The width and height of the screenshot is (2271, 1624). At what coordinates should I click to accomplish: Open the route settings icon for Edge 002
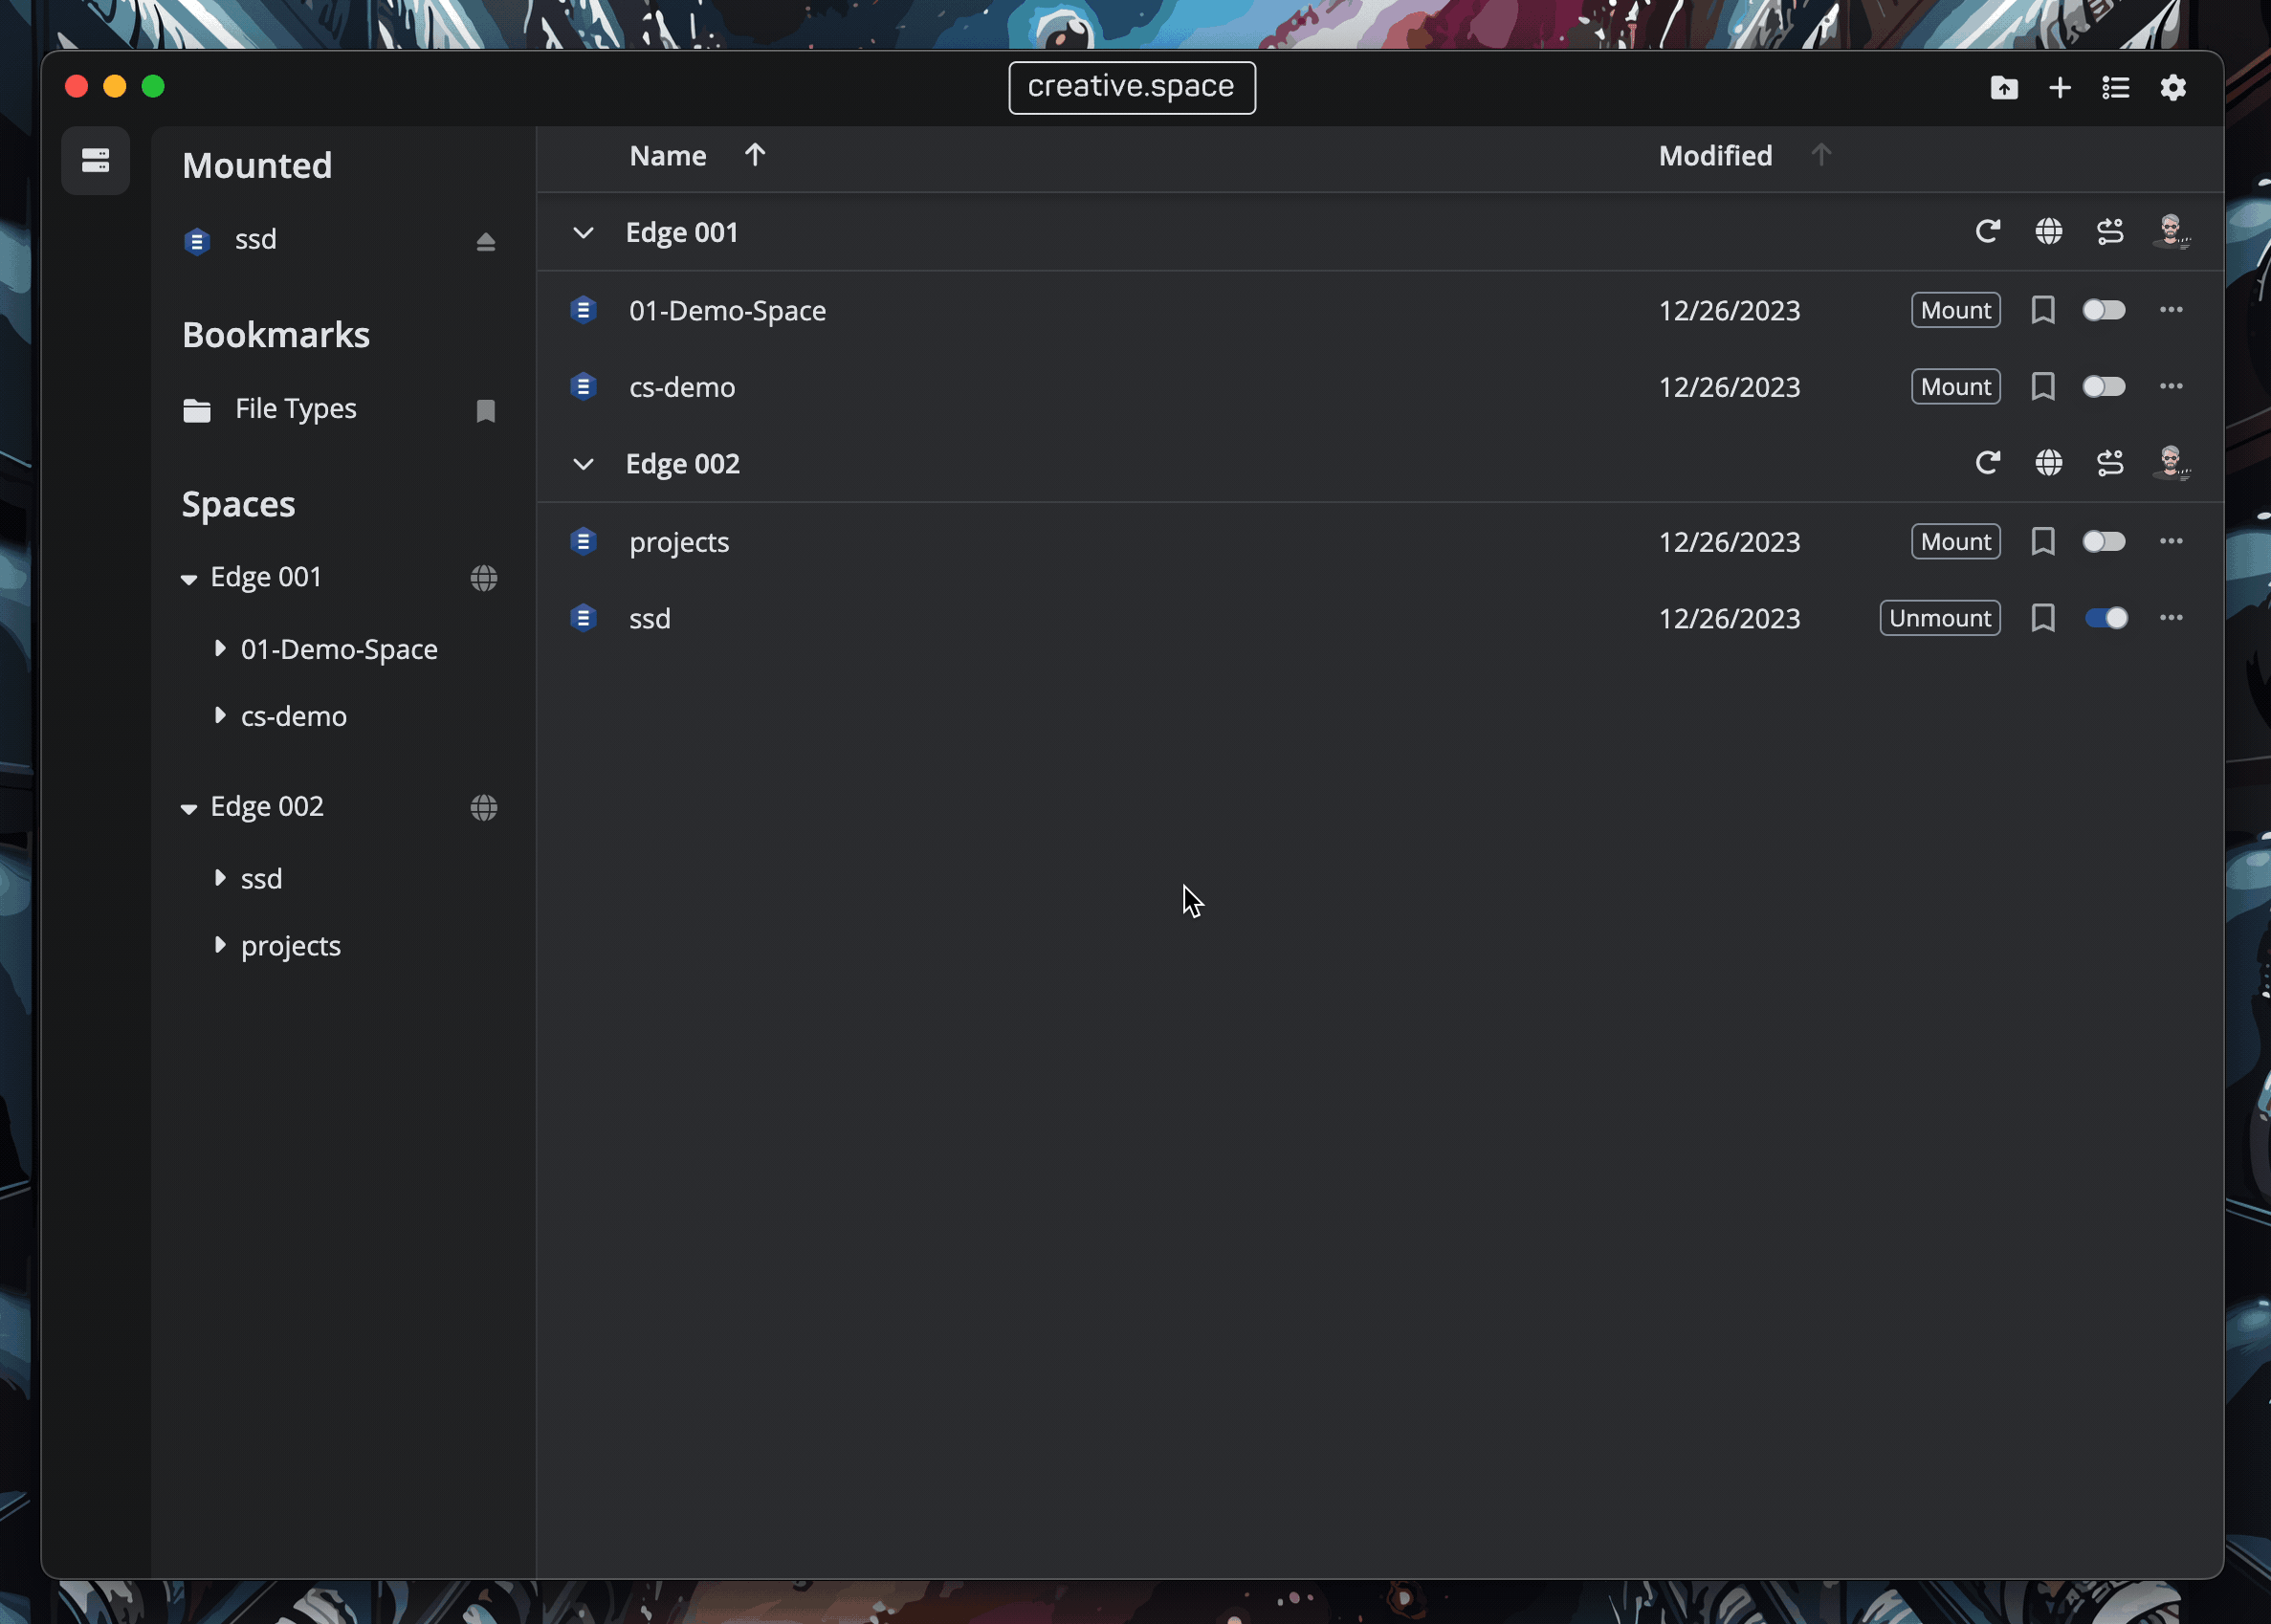[x=2109, y=463]
